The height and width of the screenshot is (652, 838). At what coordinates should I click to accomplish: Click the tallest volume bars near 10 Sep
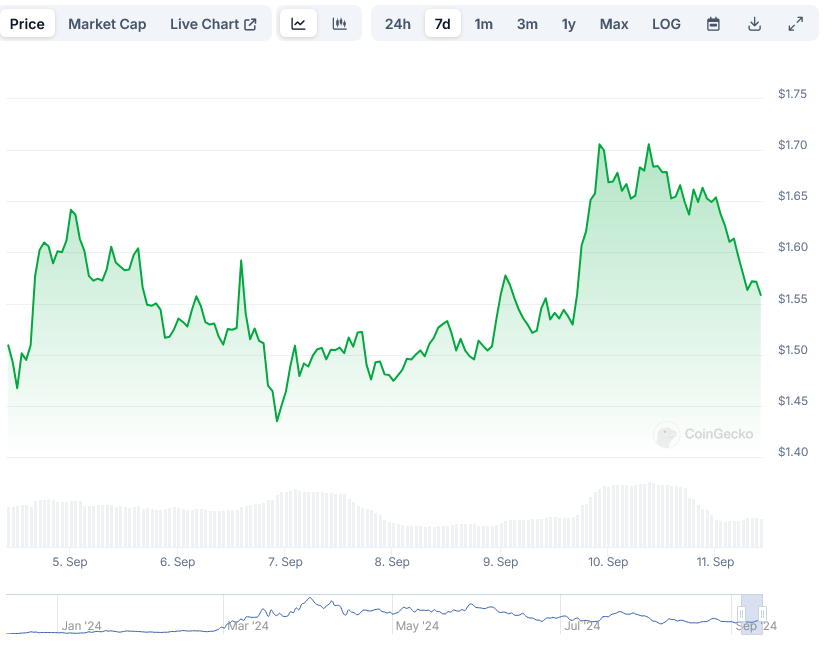click(x=649, y=515)
